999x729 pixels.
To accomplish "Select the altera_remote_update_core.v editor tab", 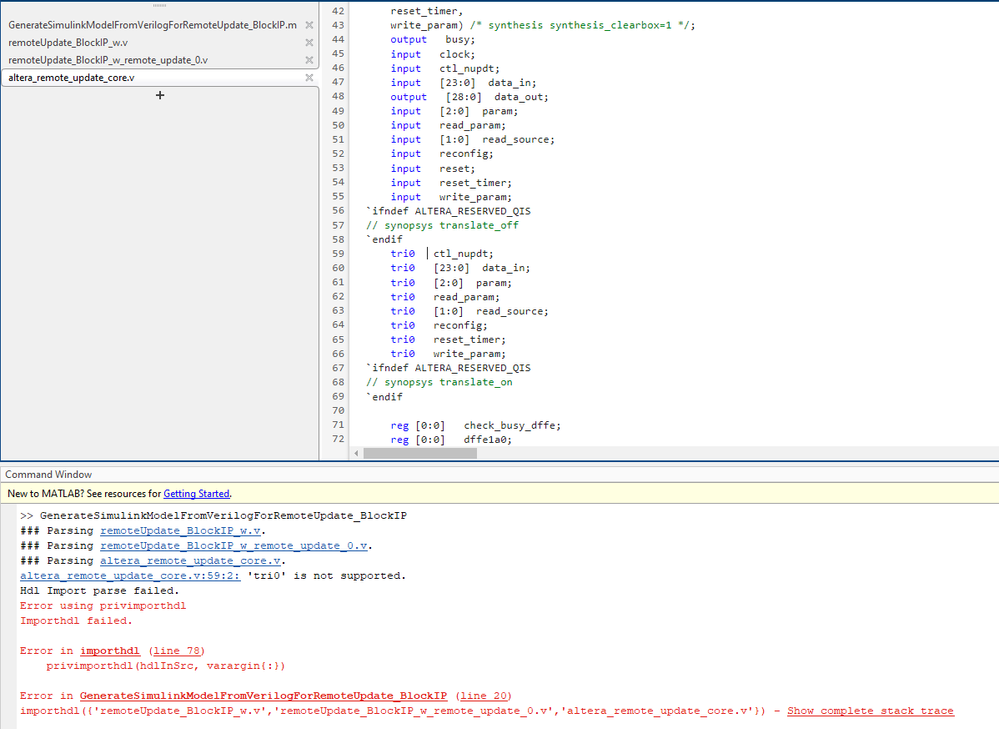I will (71, 78).
